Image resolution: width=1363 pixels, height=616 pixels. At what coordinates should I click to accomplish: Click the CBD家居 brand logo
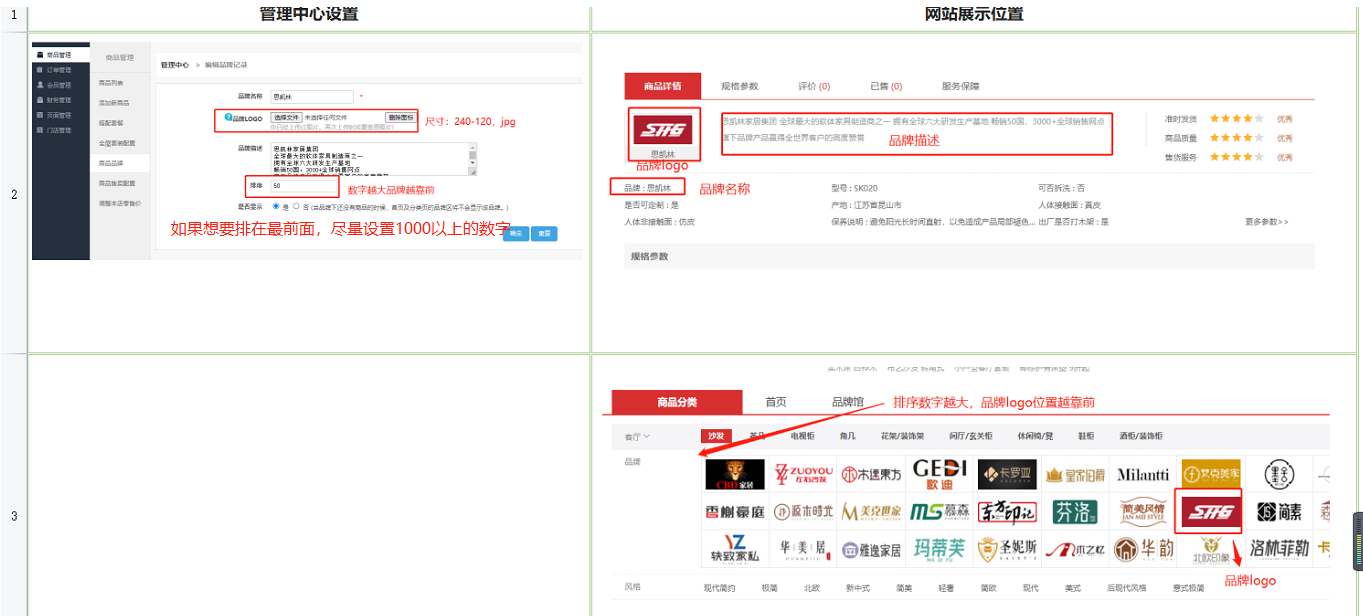click(x=735, y=475)
